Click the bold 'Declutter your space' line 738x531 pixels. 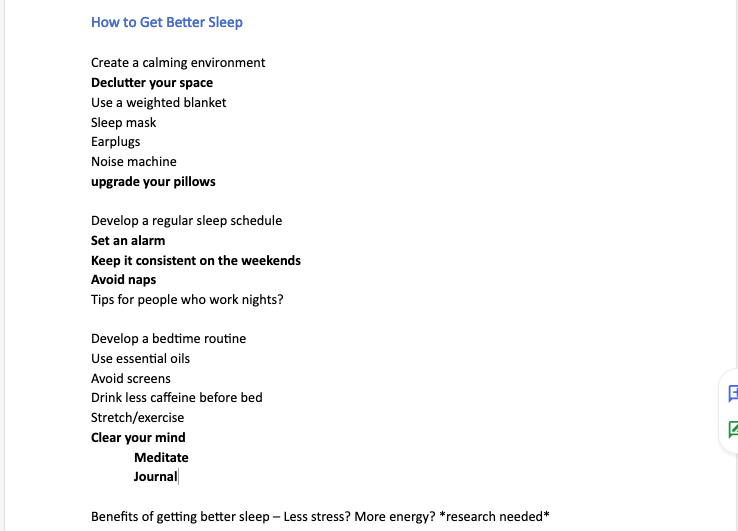[152, 83]
